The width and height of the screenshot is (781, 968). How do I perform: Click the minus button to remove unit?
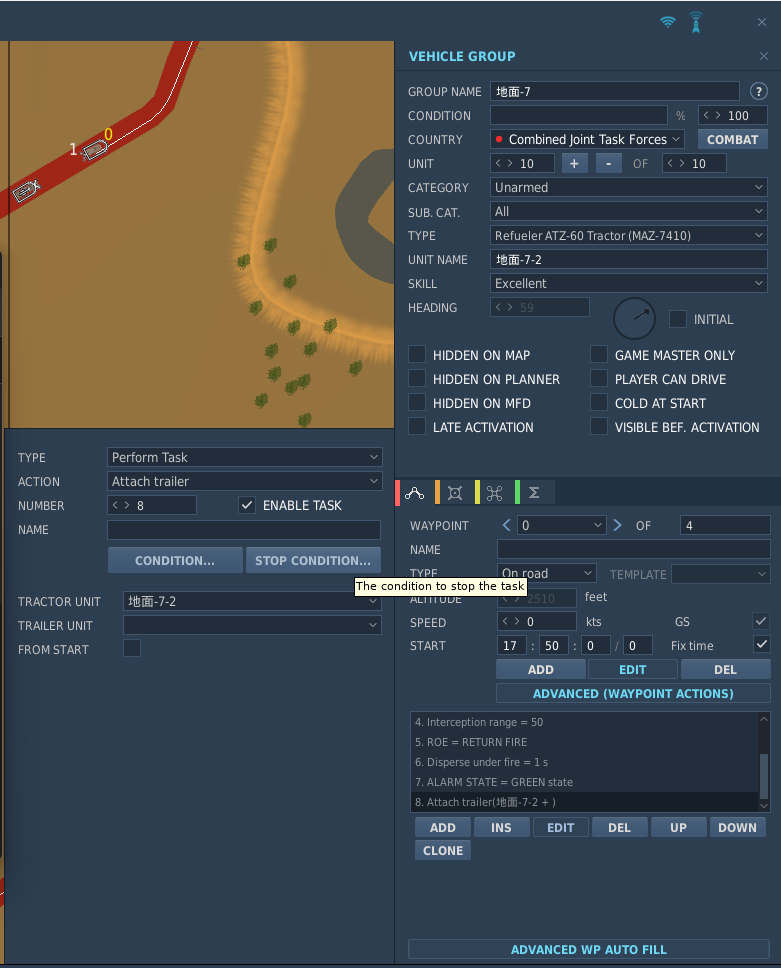[609, 164]
